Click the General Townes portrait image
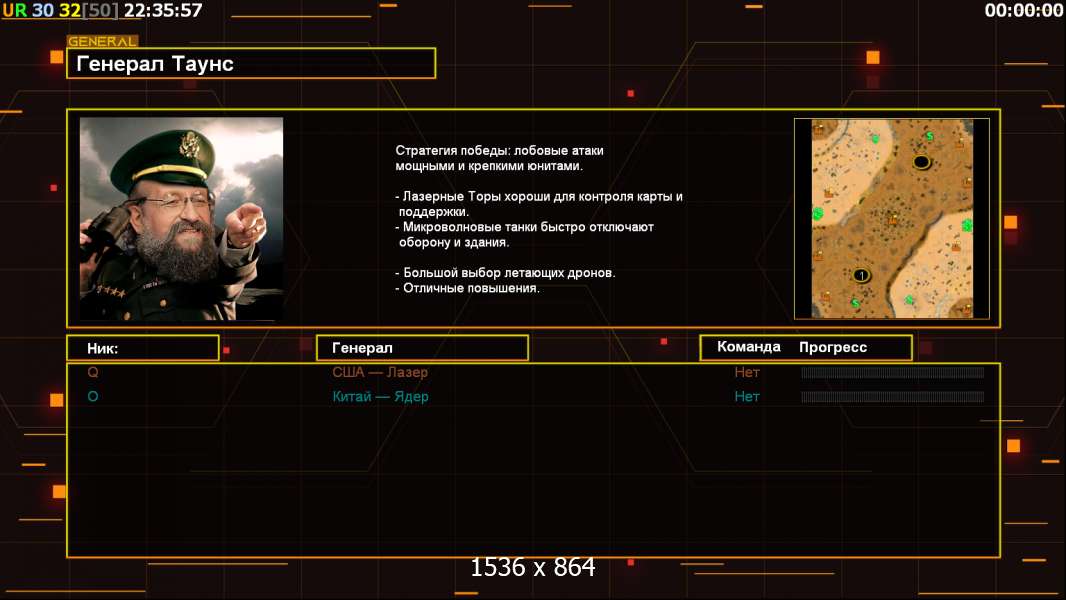 pyautogui.click(x=182, y=219)
